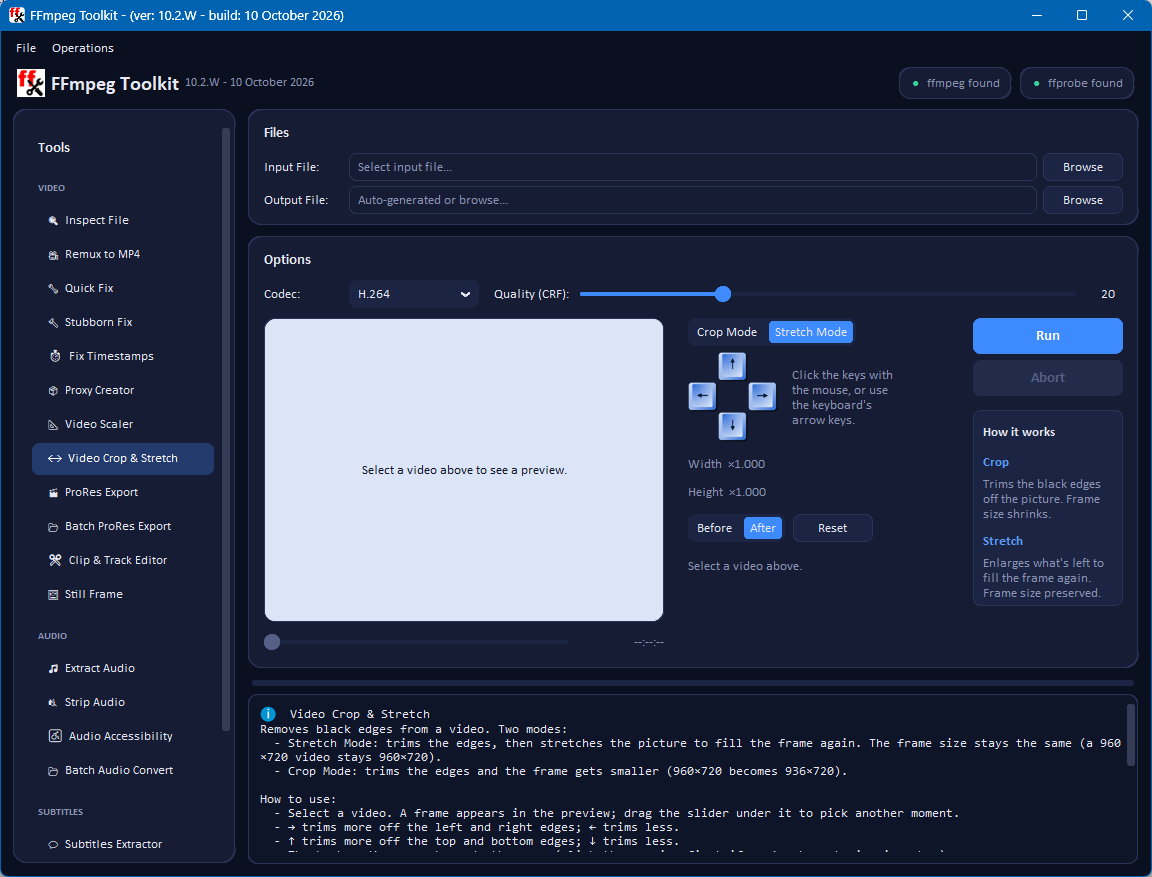
Task: Select Proxy Creator tool
Action: coord(123,390)
